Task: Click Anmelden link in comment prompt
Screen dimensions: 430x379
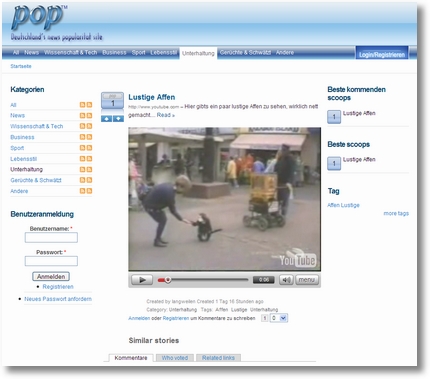Action: coord(139,318)
